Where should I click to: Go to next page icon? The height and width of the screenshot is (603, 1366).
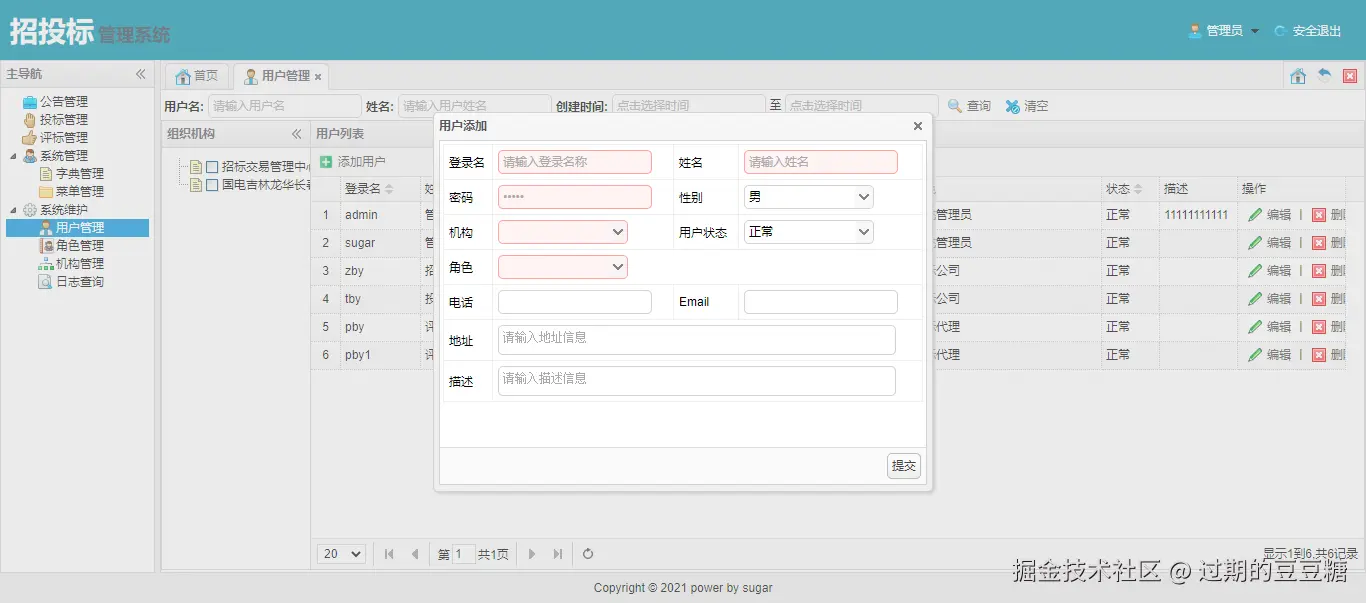pyautogui.click(x=532, y=554)
